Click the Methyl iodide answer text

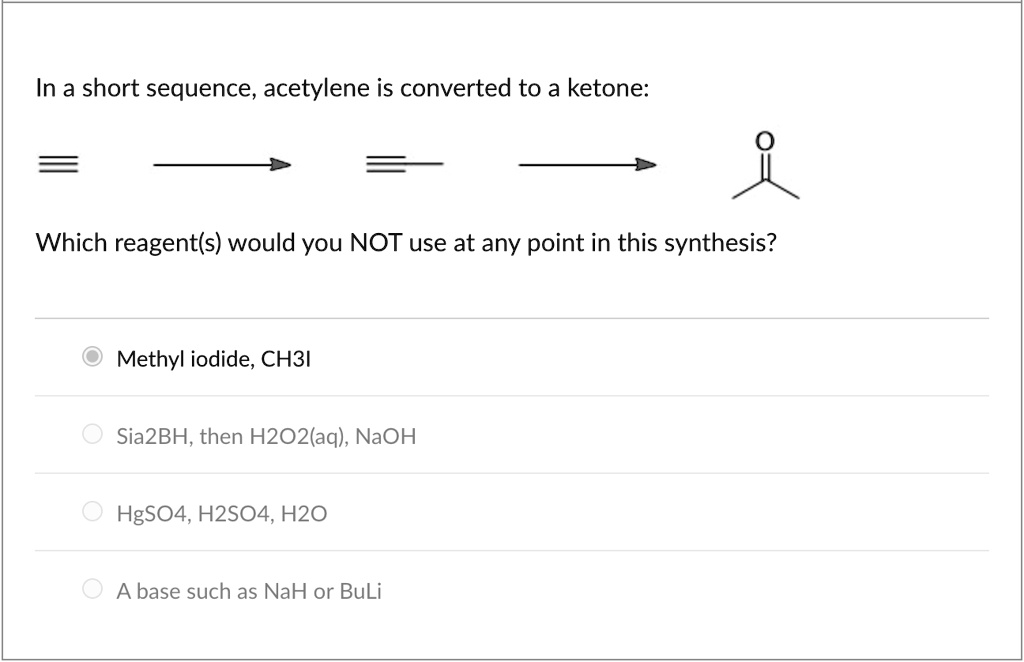tap(213, 359)
